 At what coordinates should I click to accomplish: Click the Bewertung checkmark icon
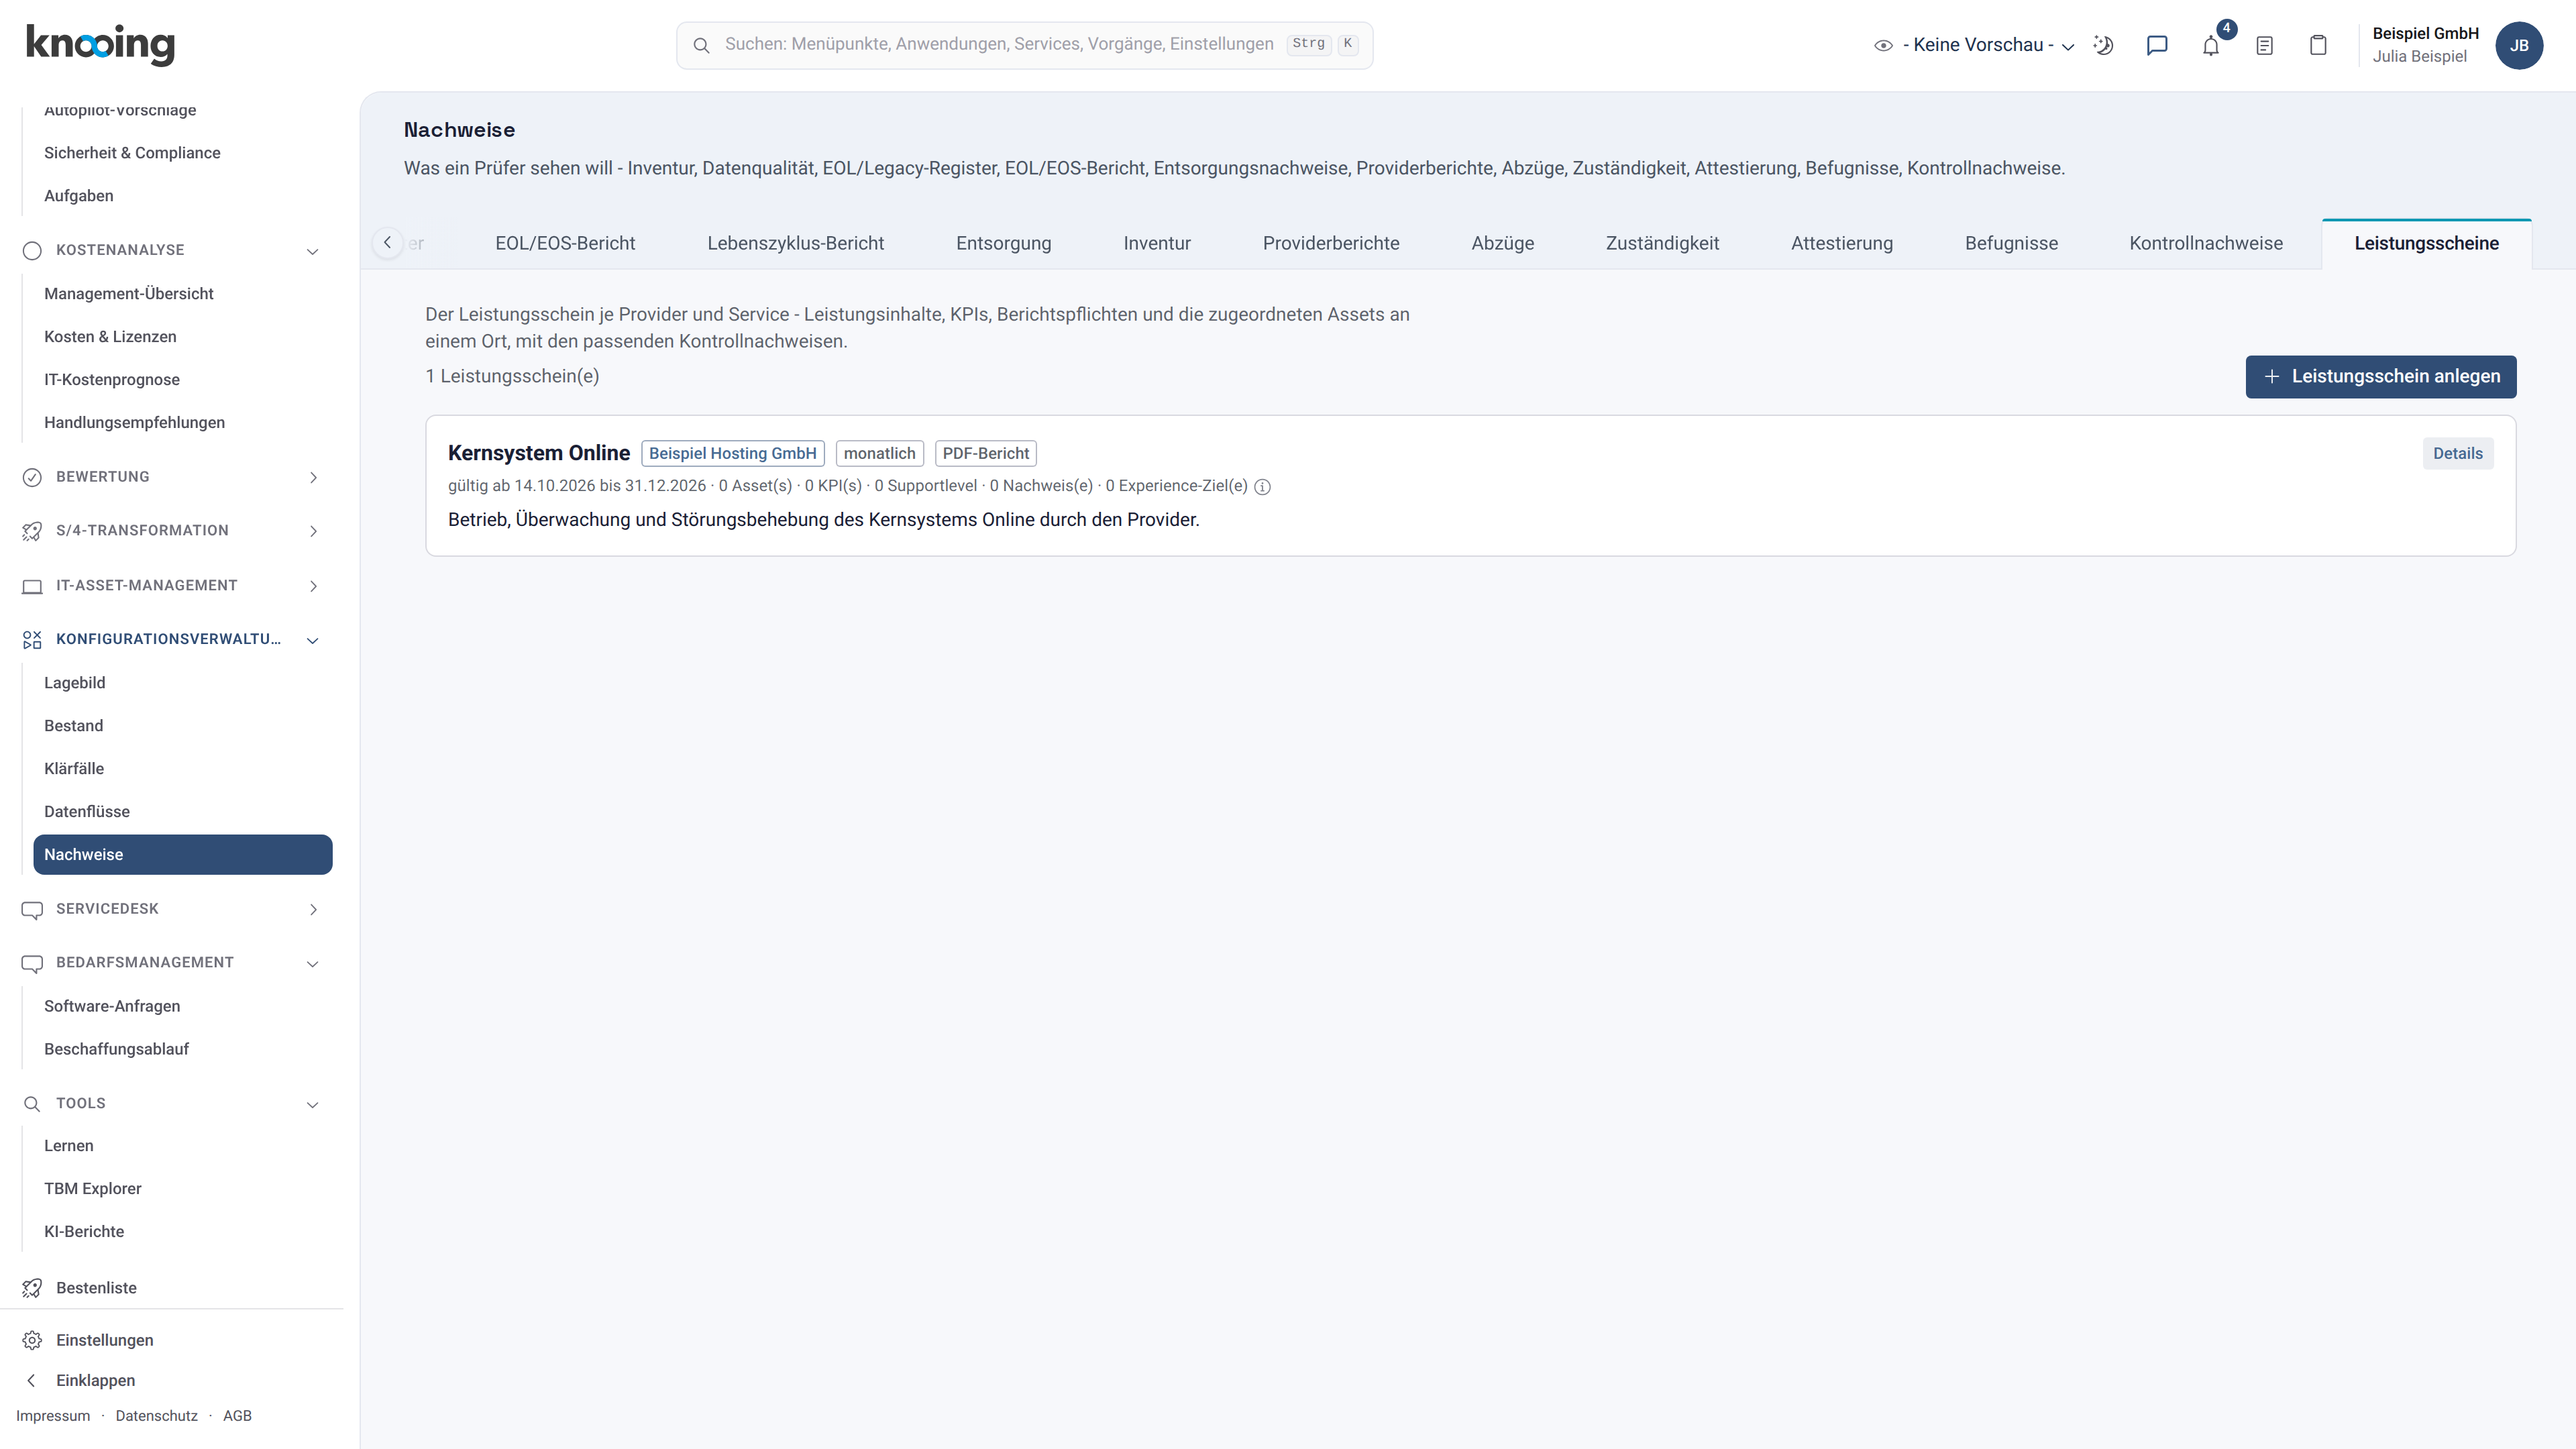32,477
